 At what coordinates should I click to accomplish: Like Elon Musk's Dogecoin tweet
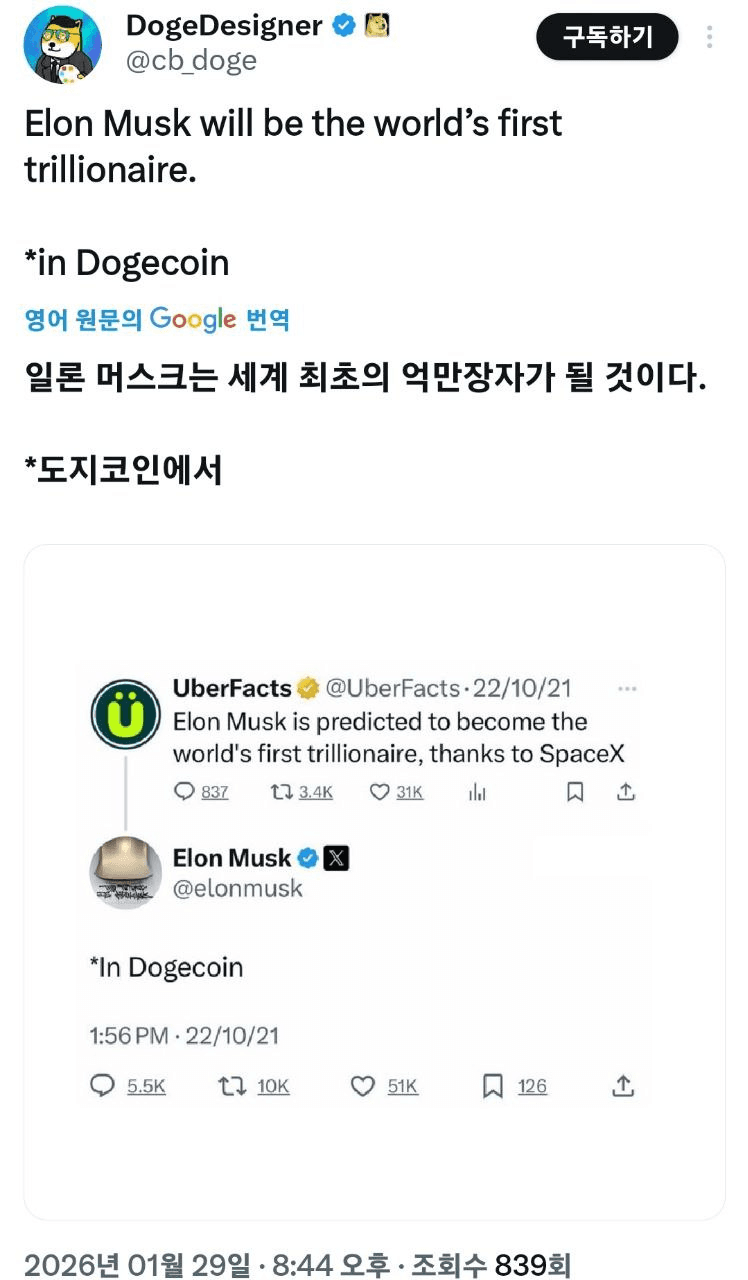pos(363,1086)
